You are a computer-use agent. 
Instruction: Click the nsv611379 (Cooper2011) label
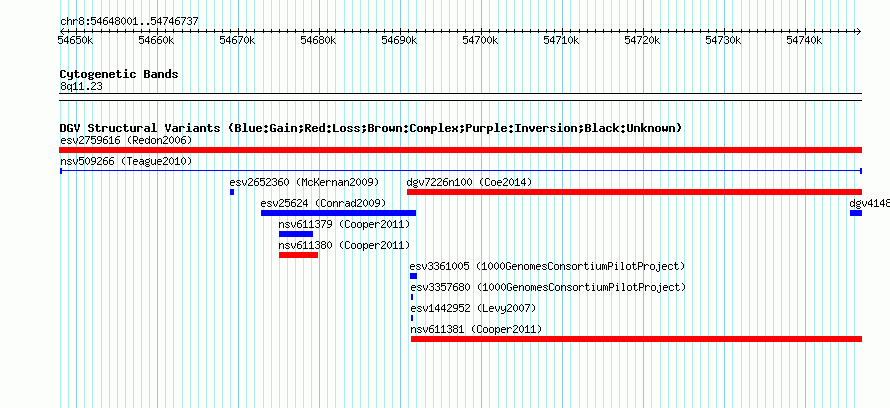pyautogui.click(x=344, y=224)
